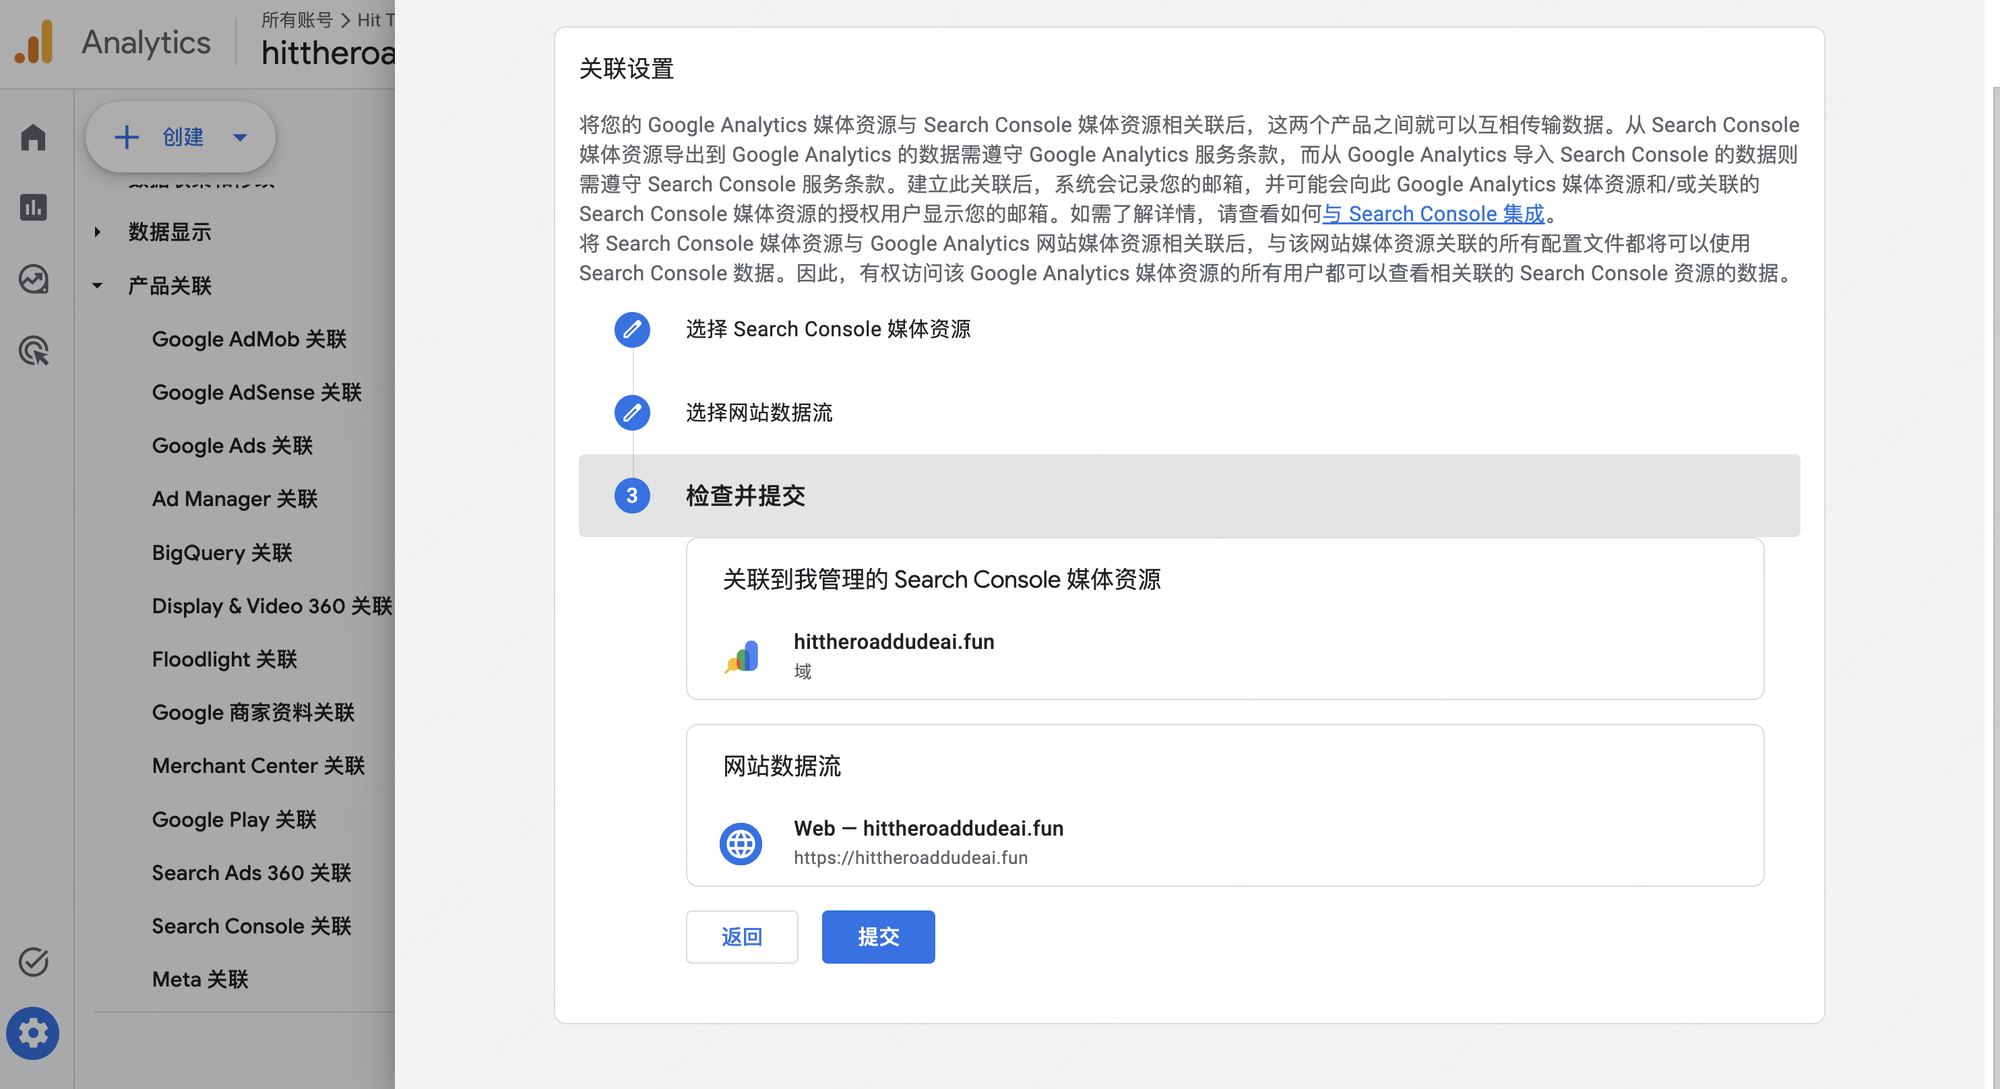The width and height of the screenshot is (2000, 1089).
Task: Open Display & Video 360 关联
Action: pyautogui.click(x=272, y=605)
